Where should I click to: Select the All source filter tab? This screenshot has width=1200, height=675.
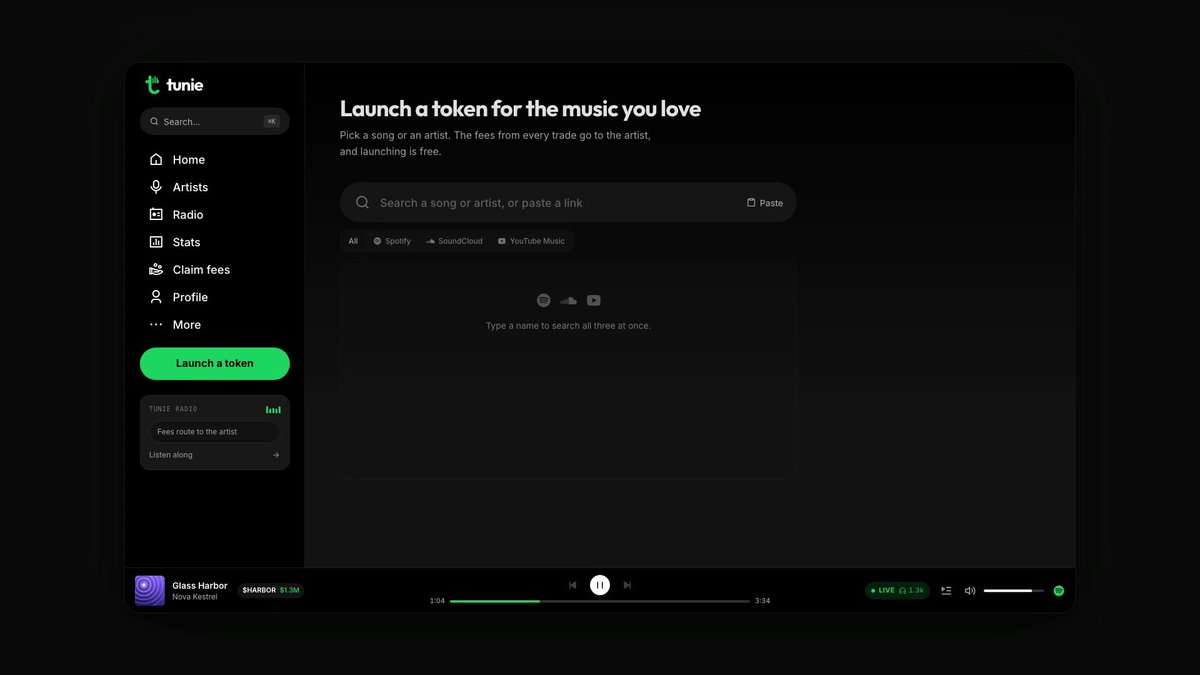353,241
